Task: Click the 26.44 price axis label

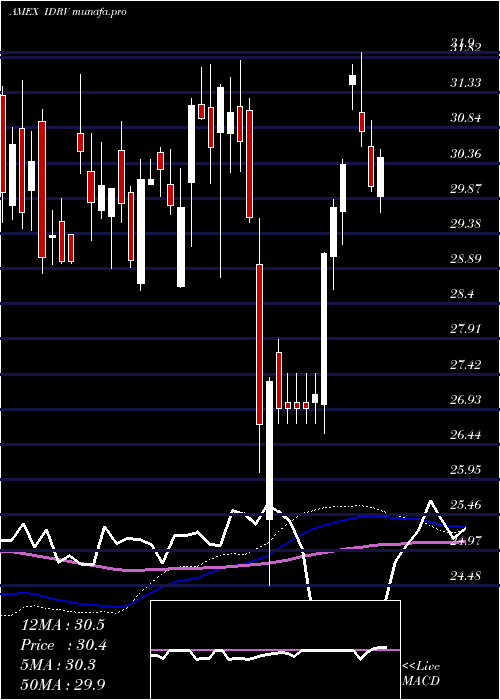Action: tap(466, 434)
